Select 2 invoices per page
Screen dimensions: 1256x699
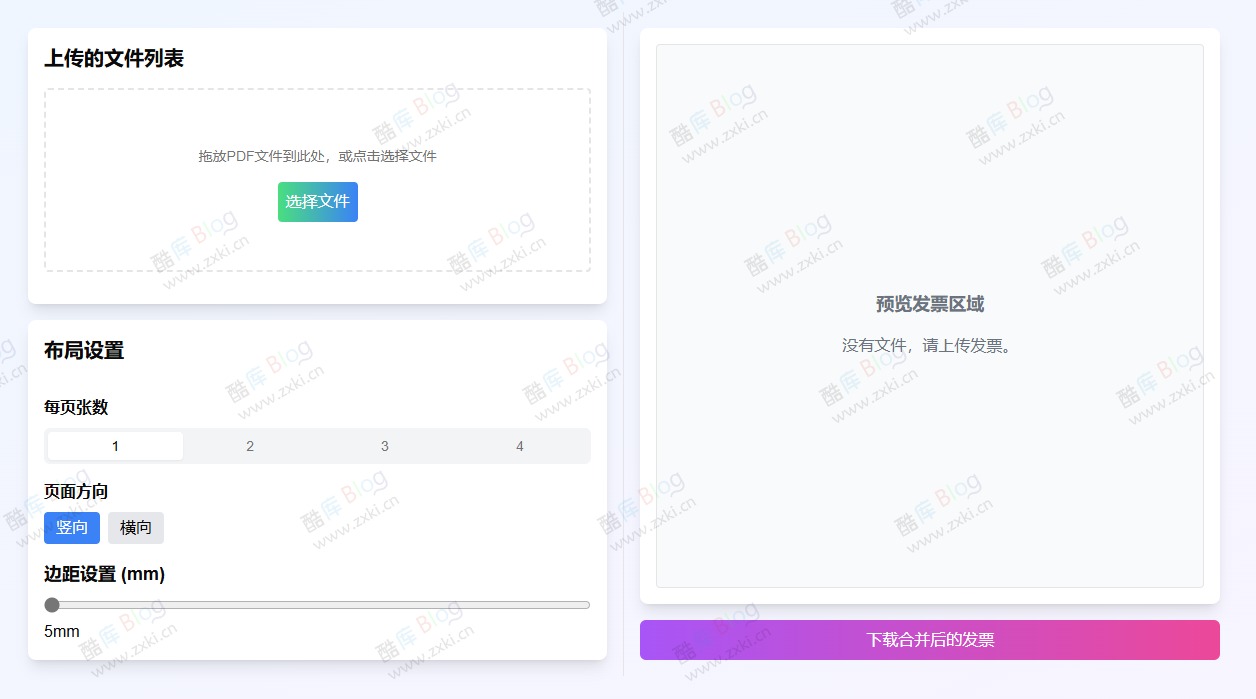[x=249, y=445]
